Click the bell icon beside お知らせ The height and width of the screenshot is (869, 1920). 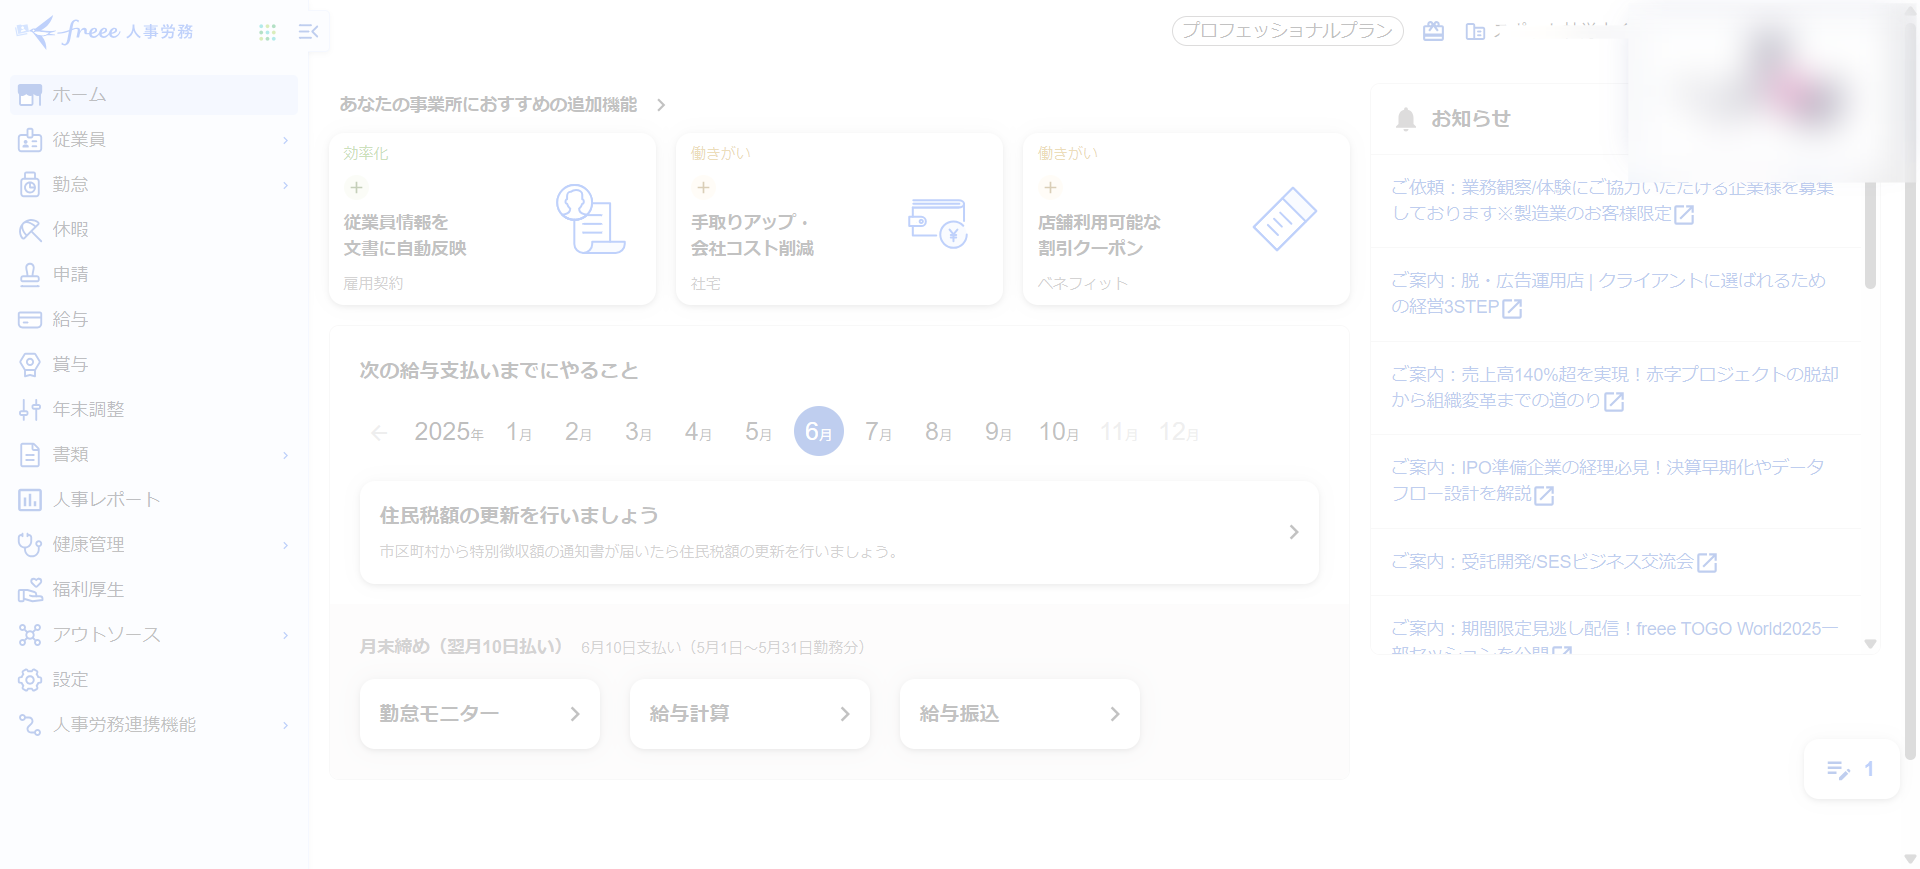pyautogui.click(x=1406, y=119)
